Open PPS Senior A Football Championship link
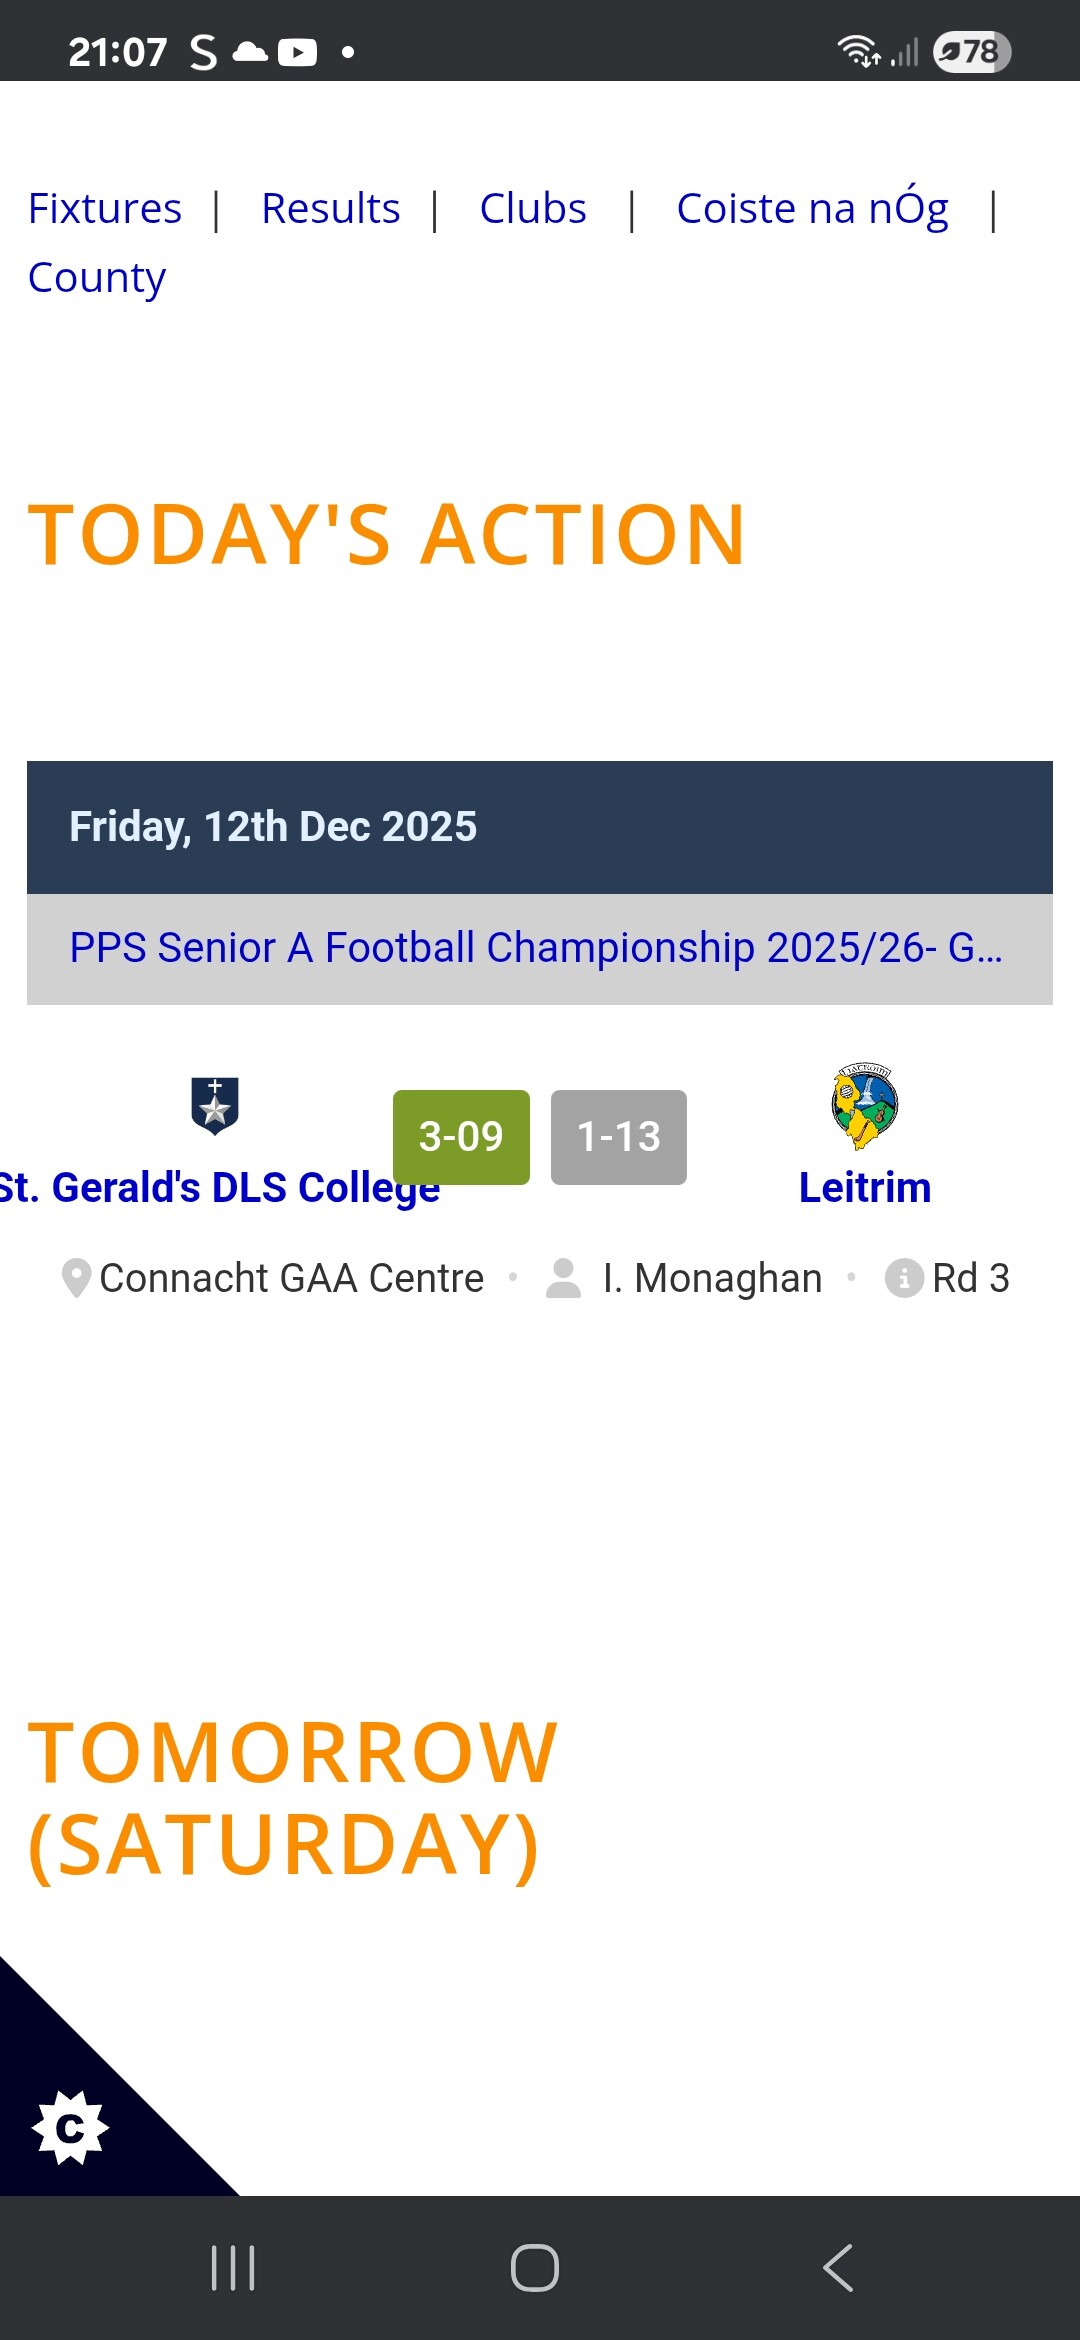This screenshot has height=2340, width=1080. (x=536, y=948)
